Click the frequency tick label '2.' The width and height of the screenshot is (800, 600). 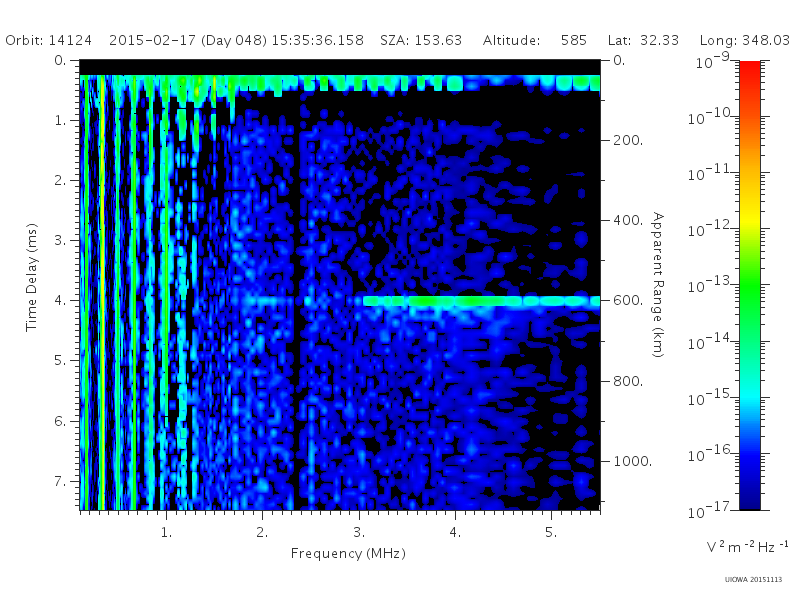(262, 533)
